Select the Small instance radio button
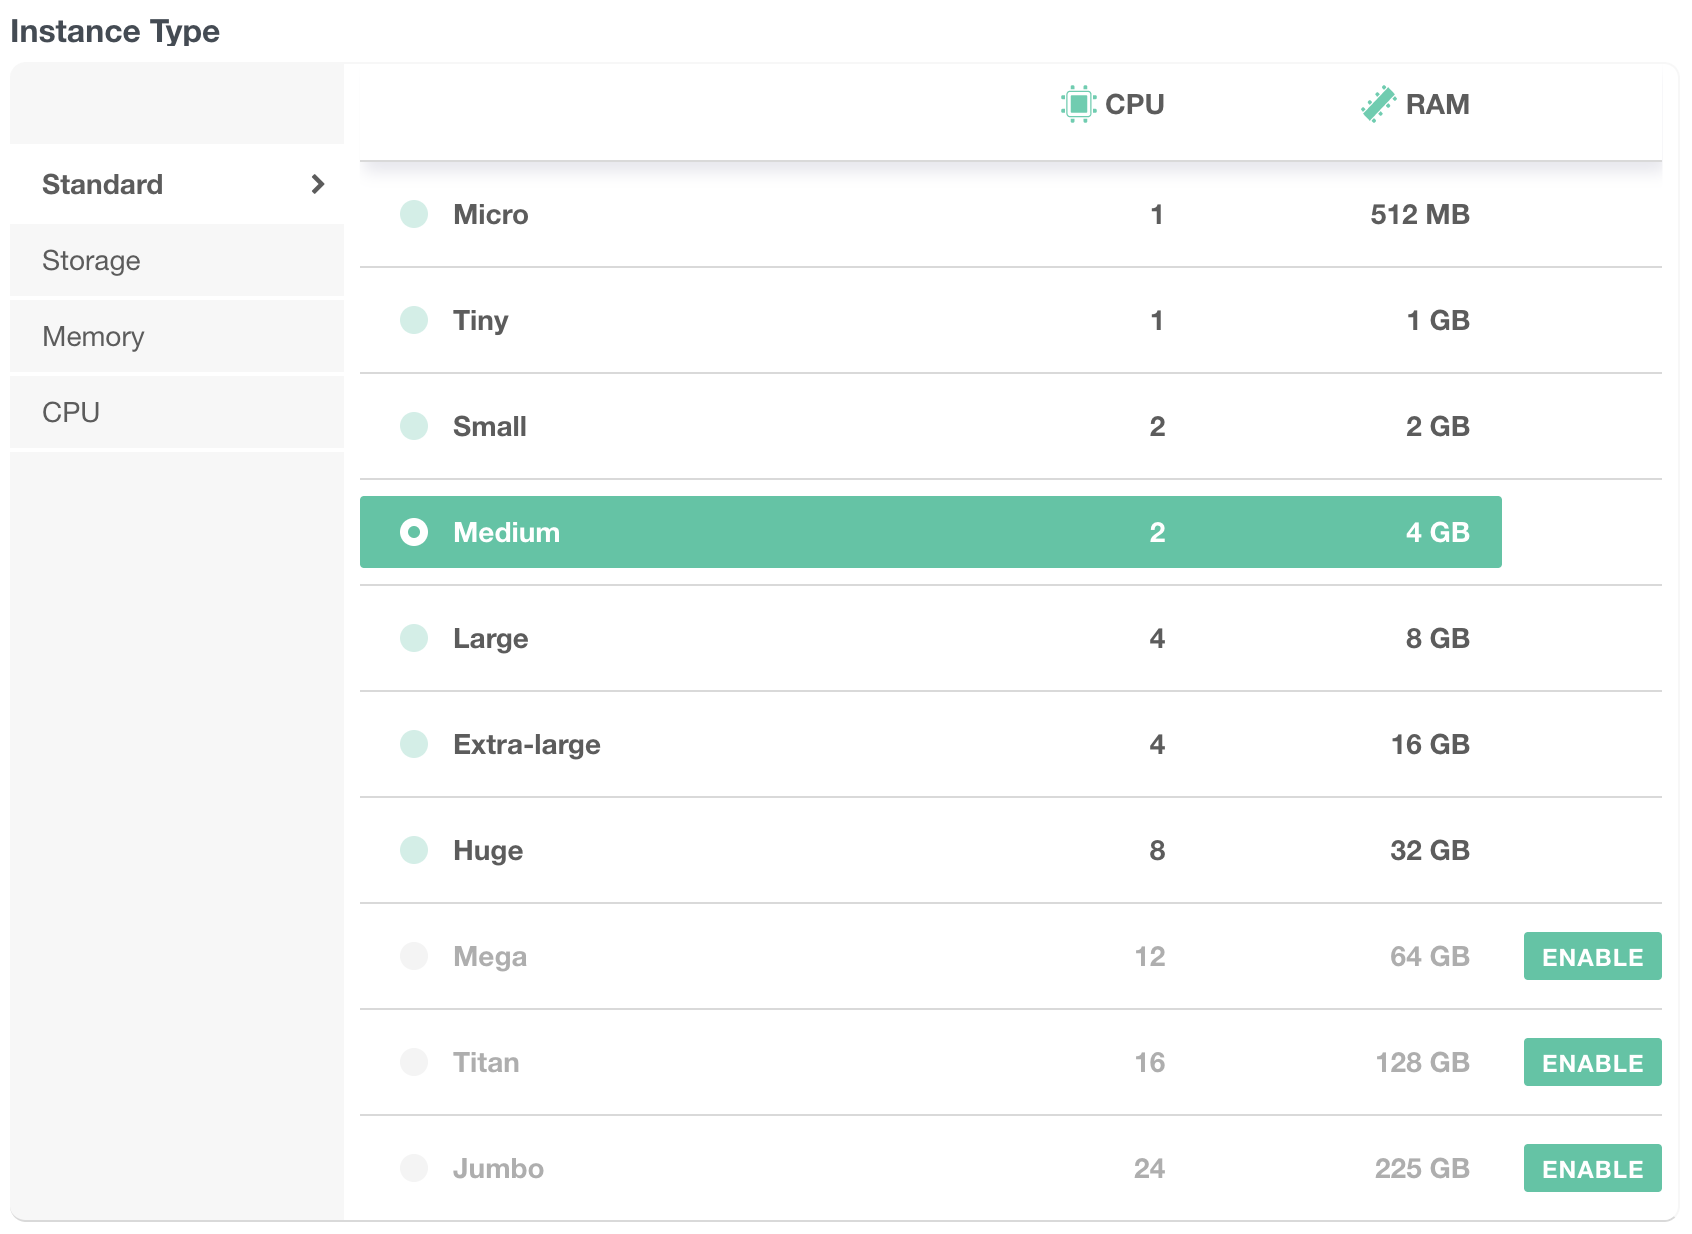Image resolution: width=1692 pixels, height=1234 pixels. pyautogui.click(x=413, y=426)
